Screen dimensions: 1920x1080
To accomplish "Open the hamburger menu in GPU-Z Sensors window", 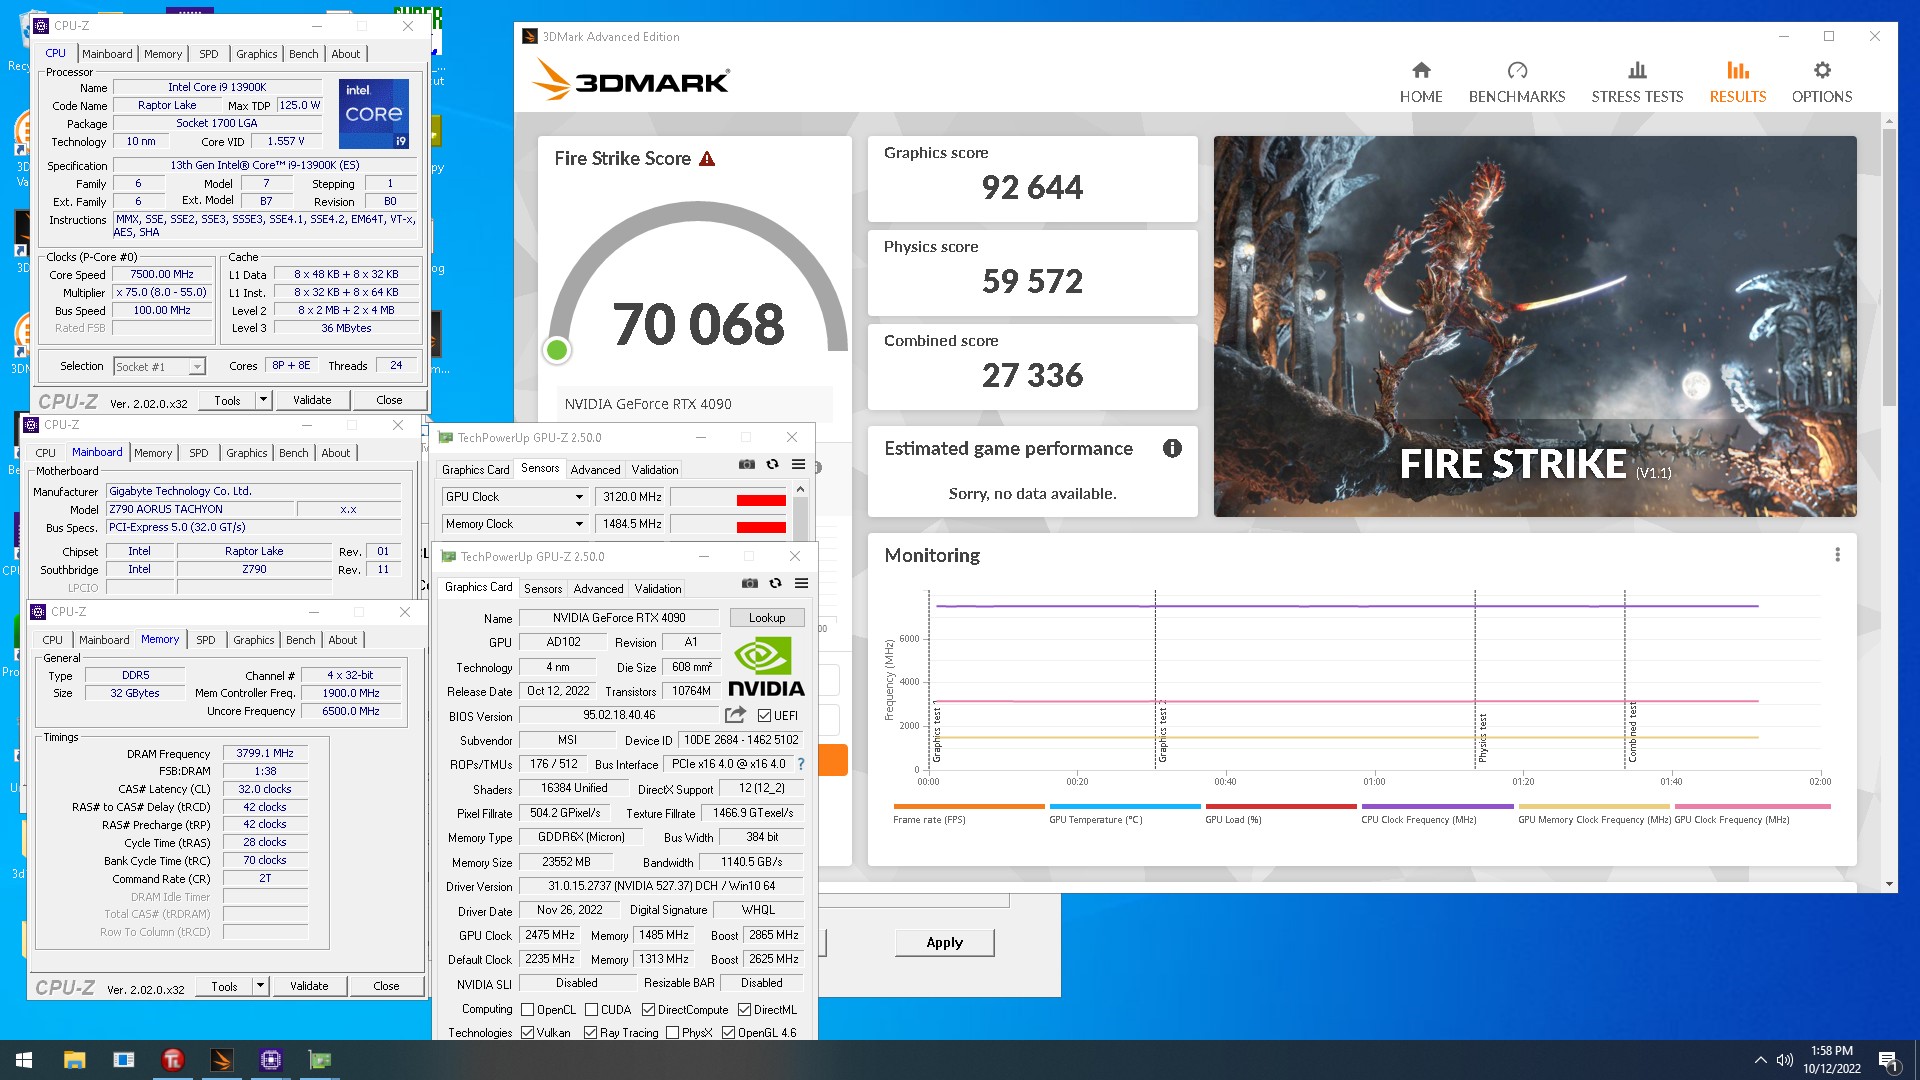I will pos(798,464).
